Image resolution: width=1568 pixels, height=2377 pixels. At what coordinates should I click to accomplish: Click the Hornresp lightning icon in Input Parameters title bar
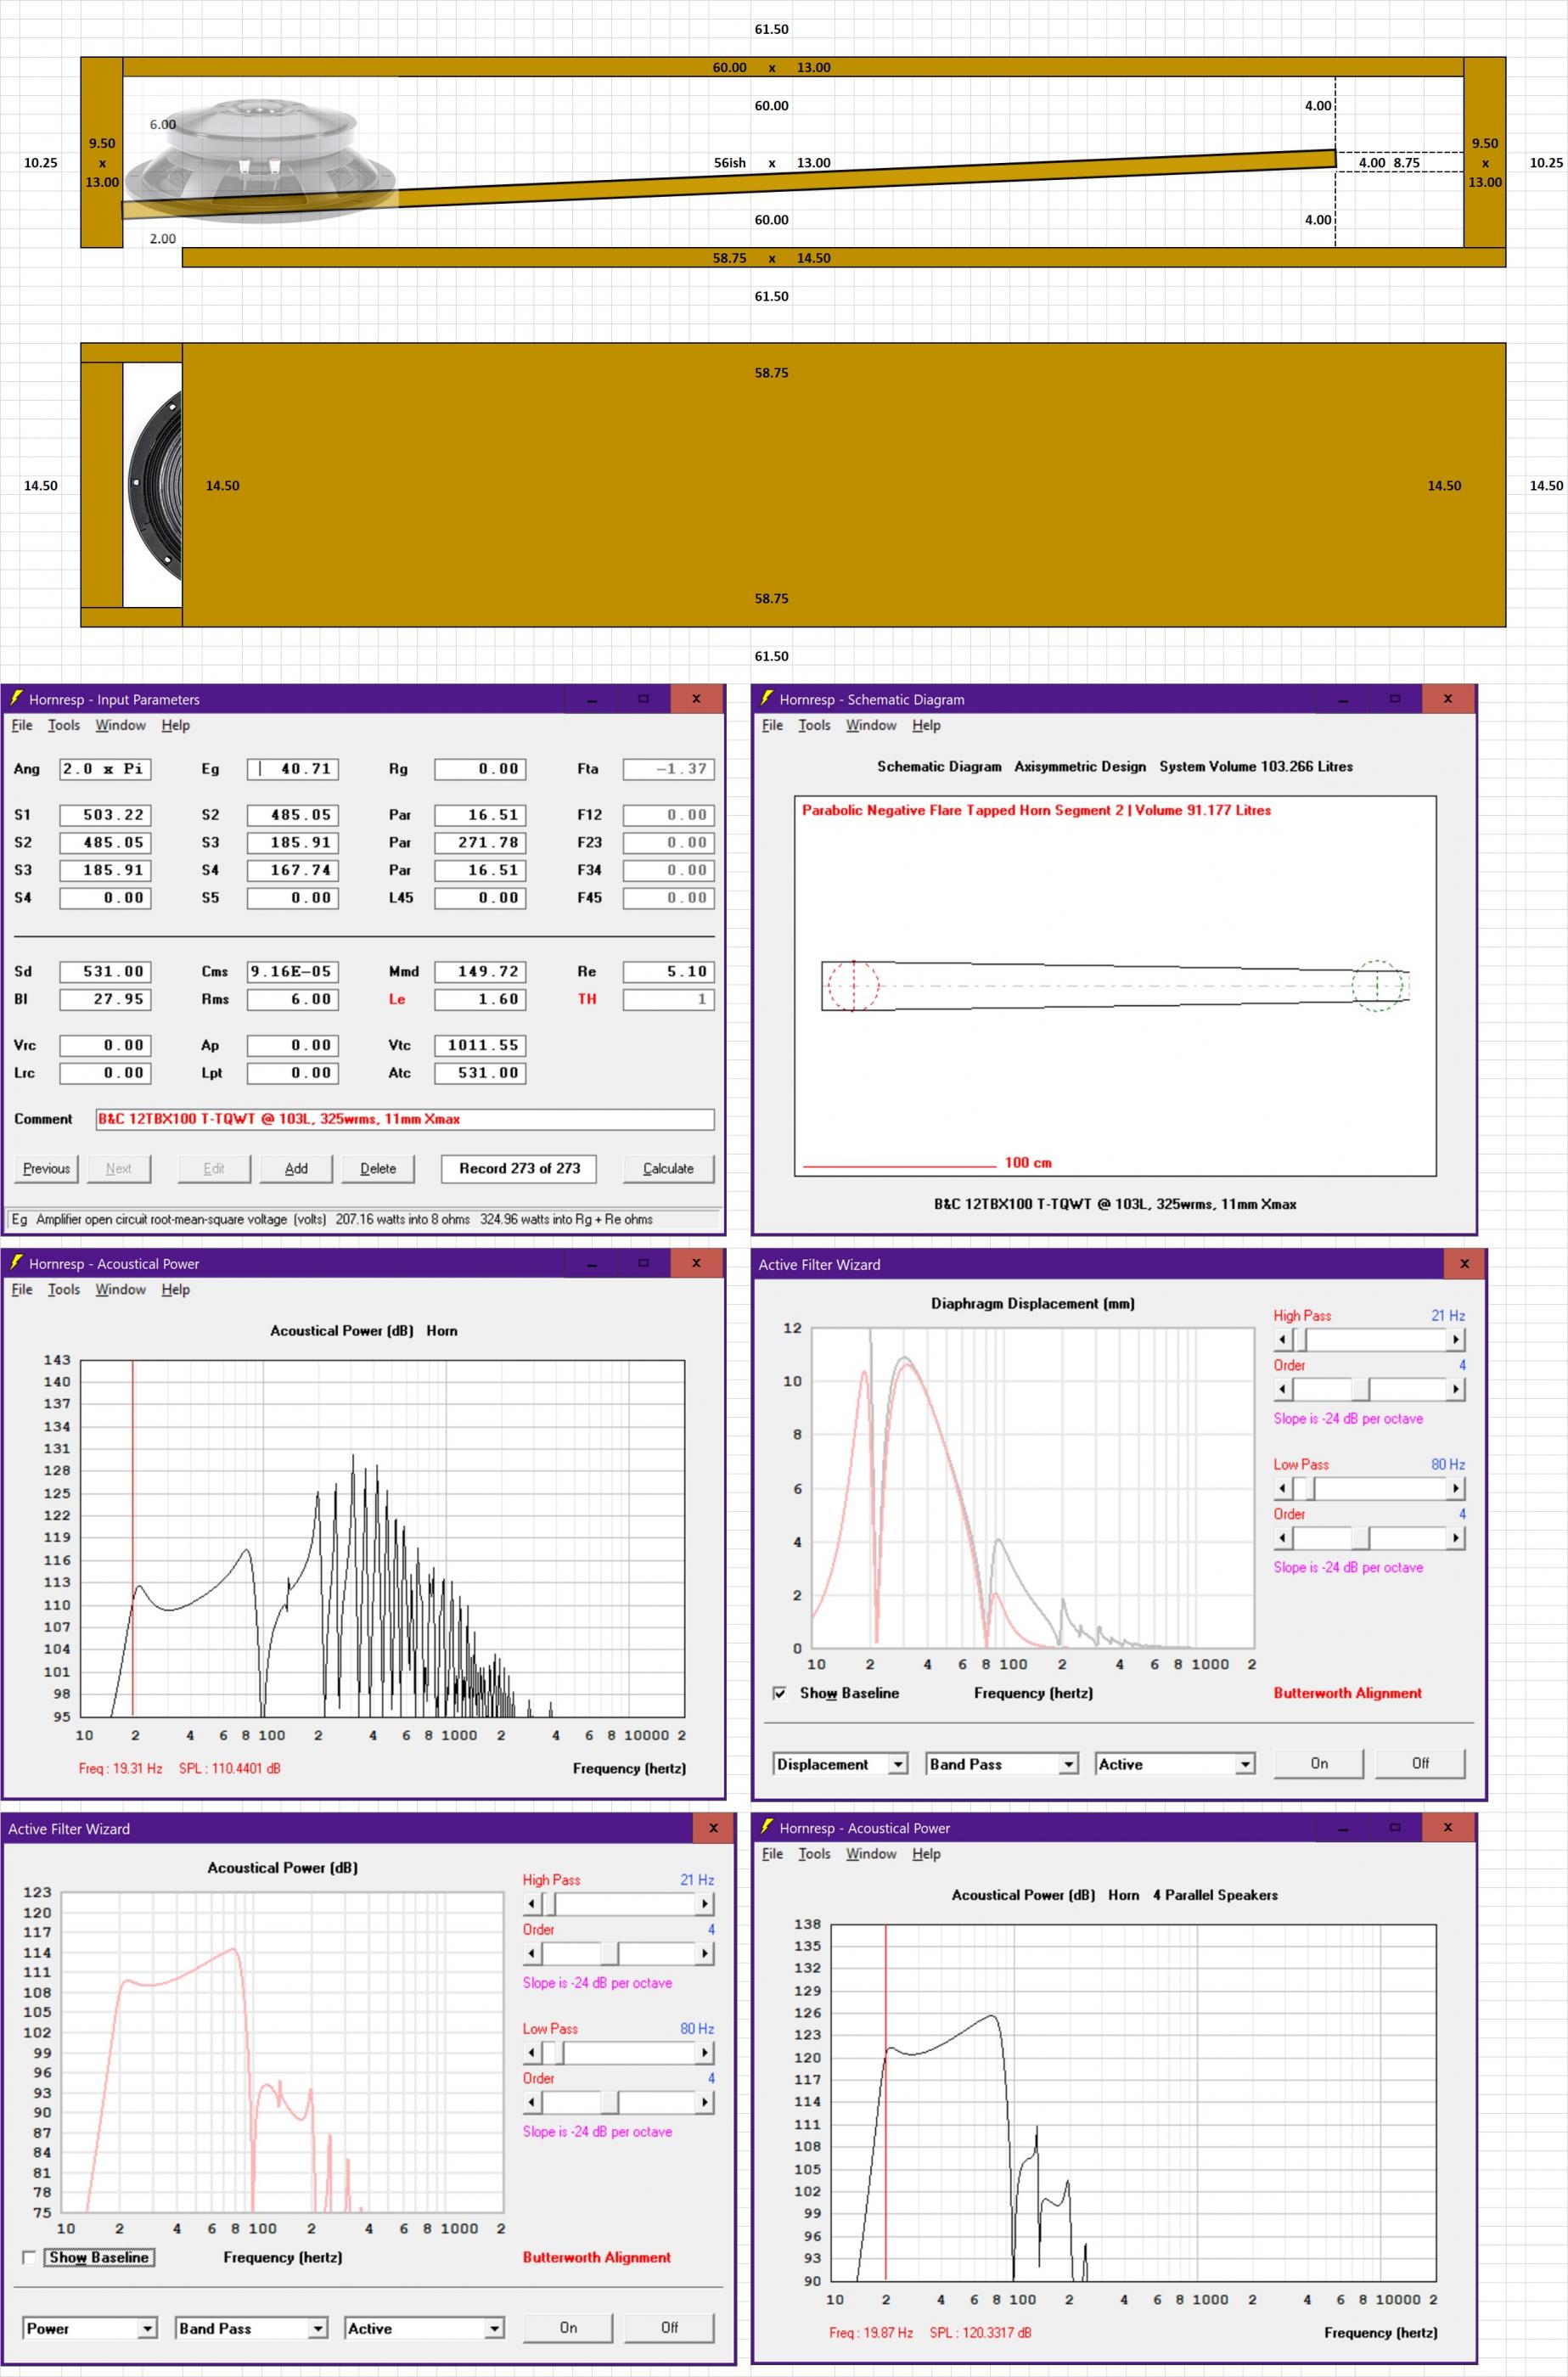tap(16, 698)
